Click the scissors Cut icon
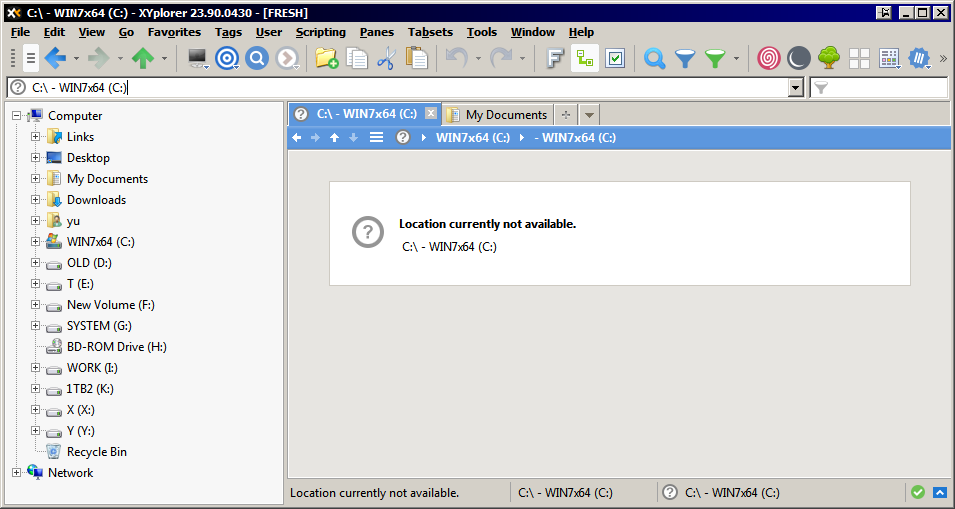This screenshot has height=509, width=955. click(x=386, y=58)
